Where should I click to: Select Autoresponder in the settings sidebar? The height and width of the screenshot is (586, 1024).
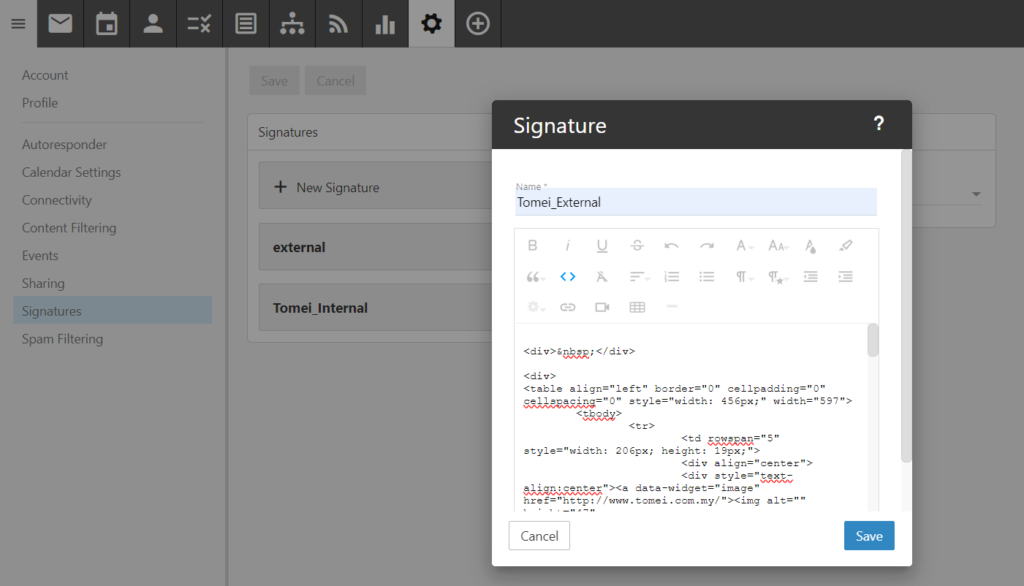click(x=64, y=144)
